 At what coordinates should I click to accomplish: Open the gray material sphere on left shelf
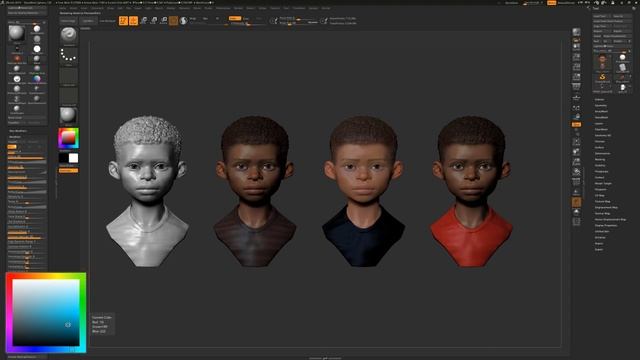[x=69, y=116]
